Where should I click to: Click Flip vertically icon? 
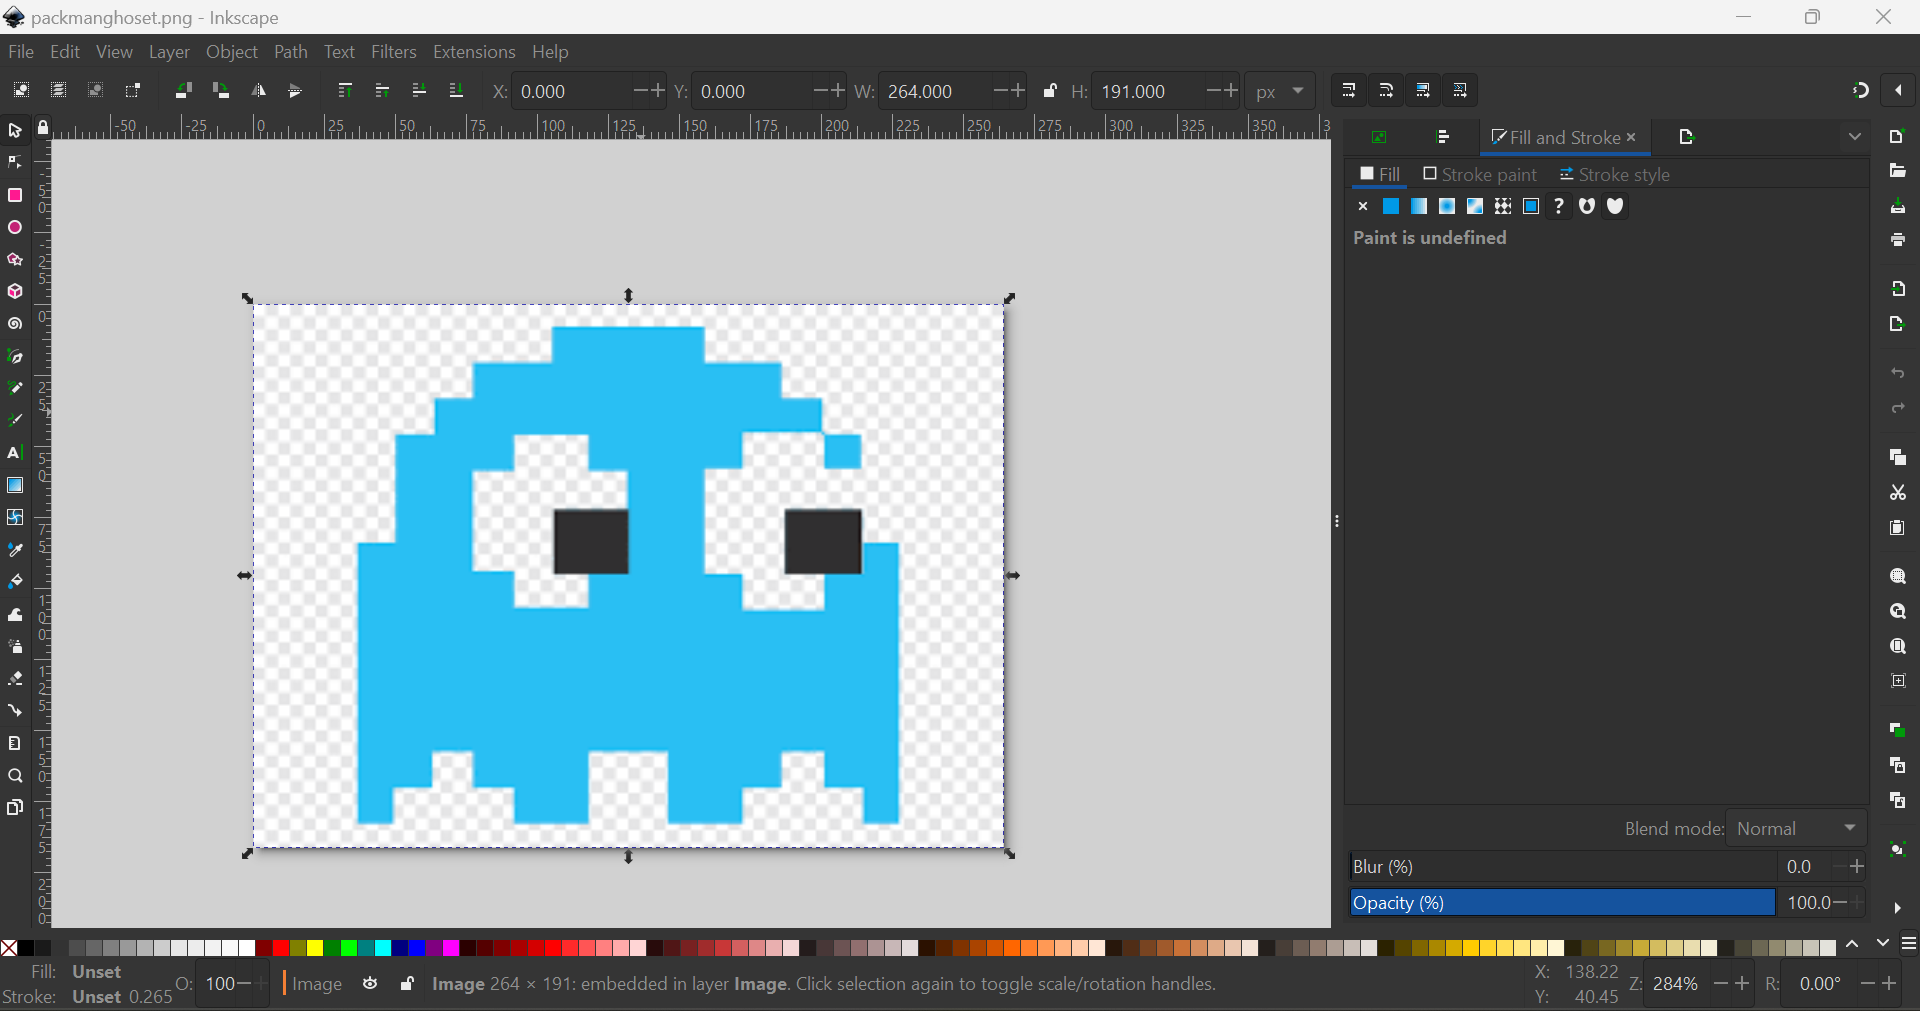pos(295,91)
